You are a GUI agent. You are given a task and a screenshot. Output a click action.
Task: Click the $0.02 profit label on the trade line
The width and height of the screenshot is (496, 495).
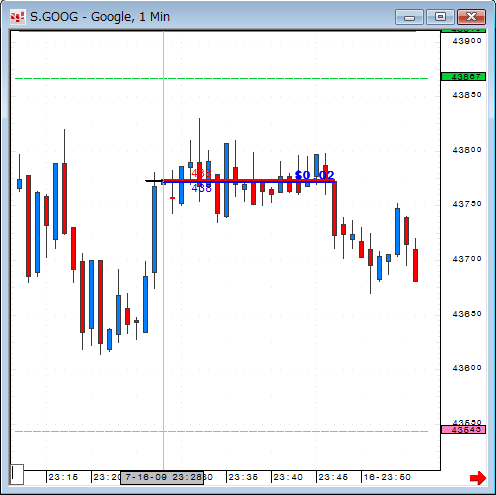click(314, 175)
